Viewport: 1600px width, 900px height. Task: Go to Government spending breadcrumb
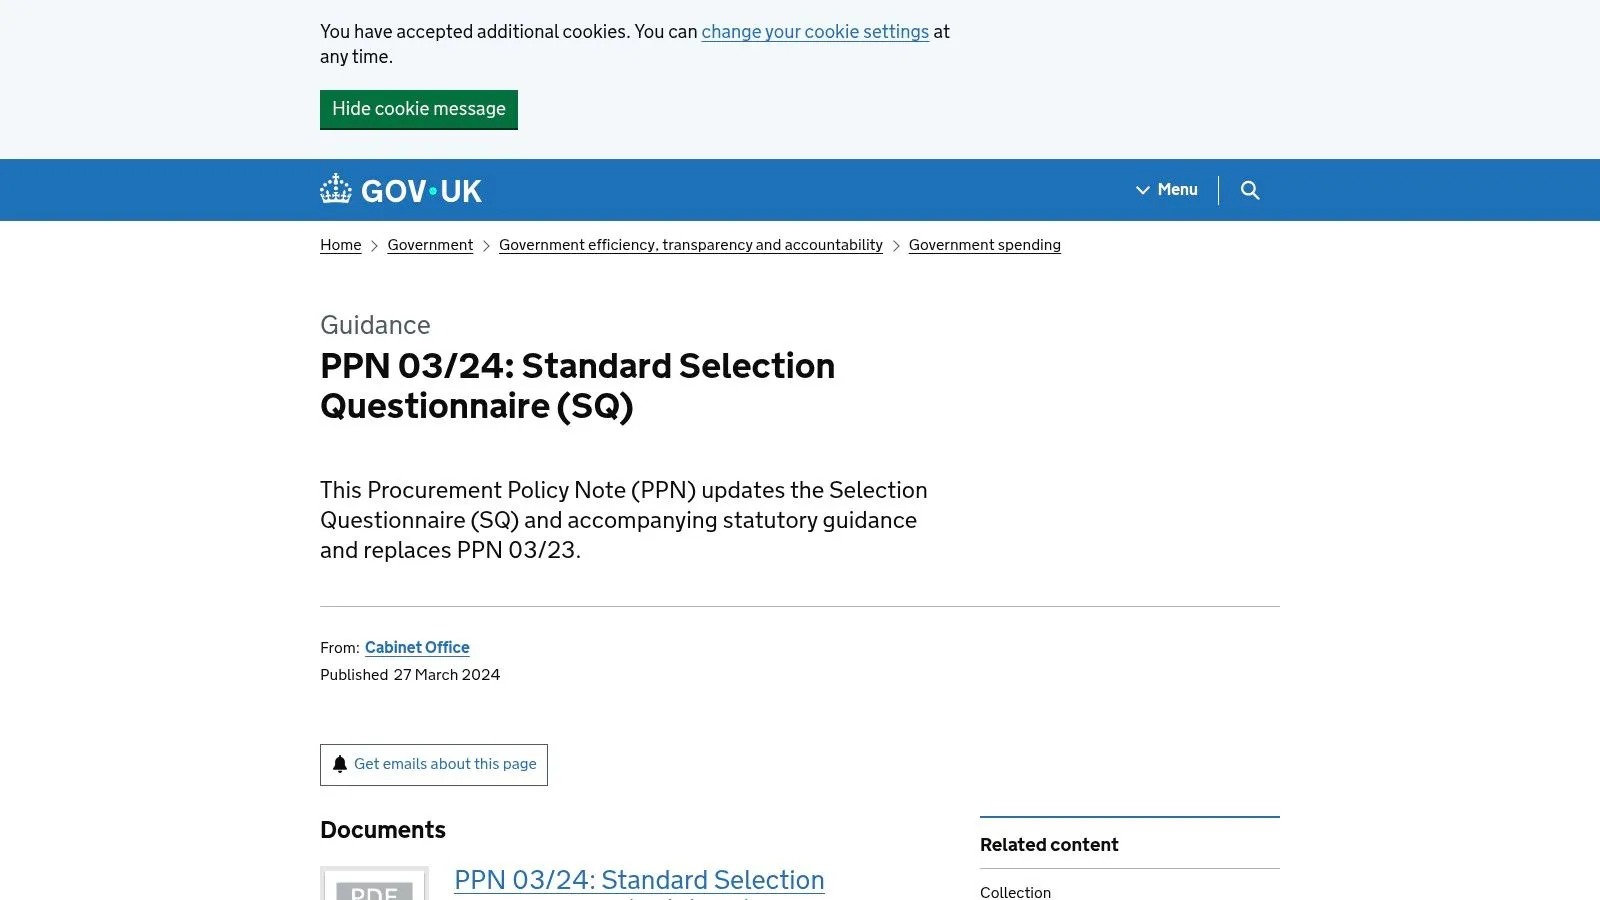(x=984, y=244)
